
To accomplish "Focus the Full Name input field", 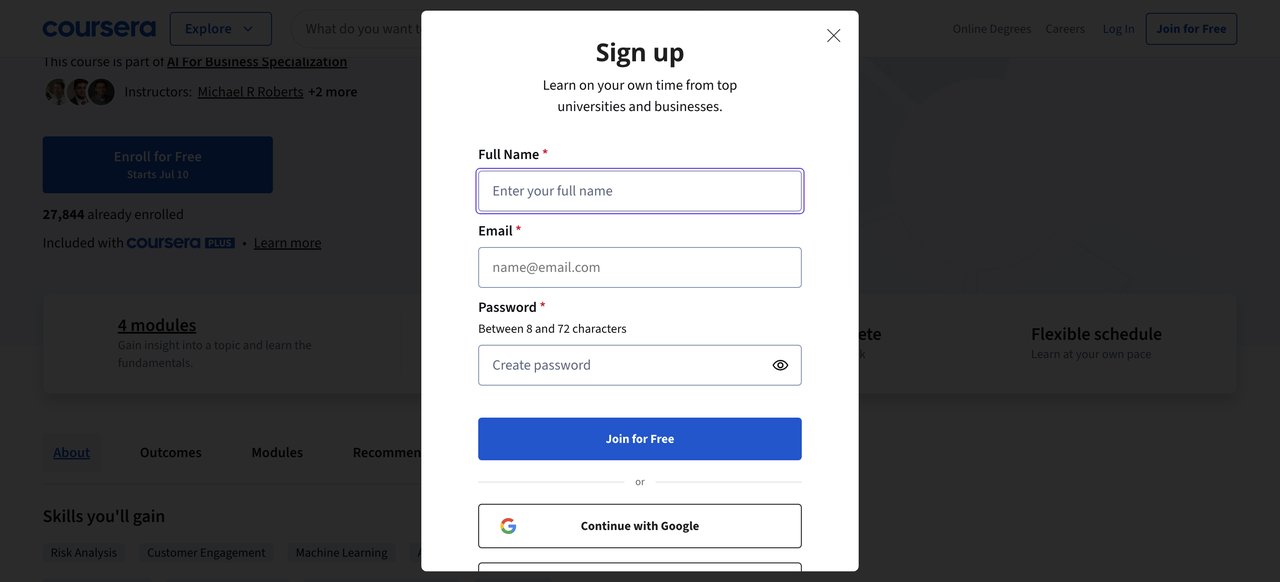I will (x=640, y=191).
